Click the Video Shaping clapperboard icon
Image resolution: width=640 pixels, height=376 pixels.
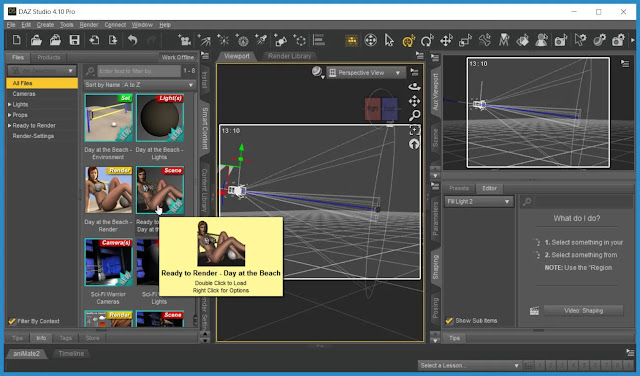(534, 311)
